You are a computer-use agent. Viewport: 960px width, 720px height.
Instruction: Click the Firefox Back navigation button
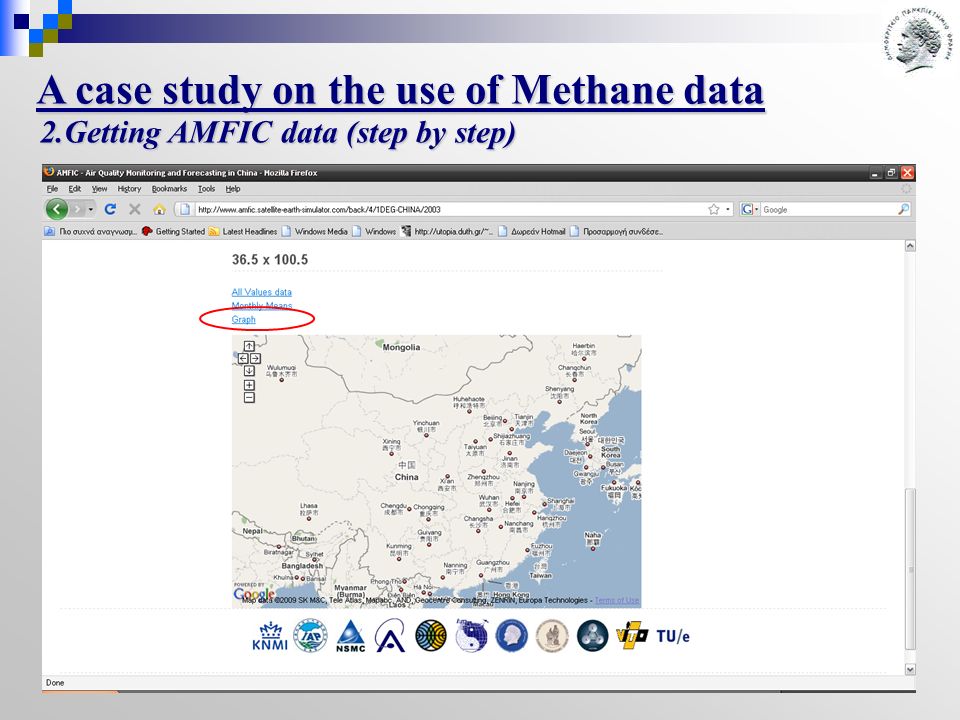pyautogui.click(x=57, y=209)
